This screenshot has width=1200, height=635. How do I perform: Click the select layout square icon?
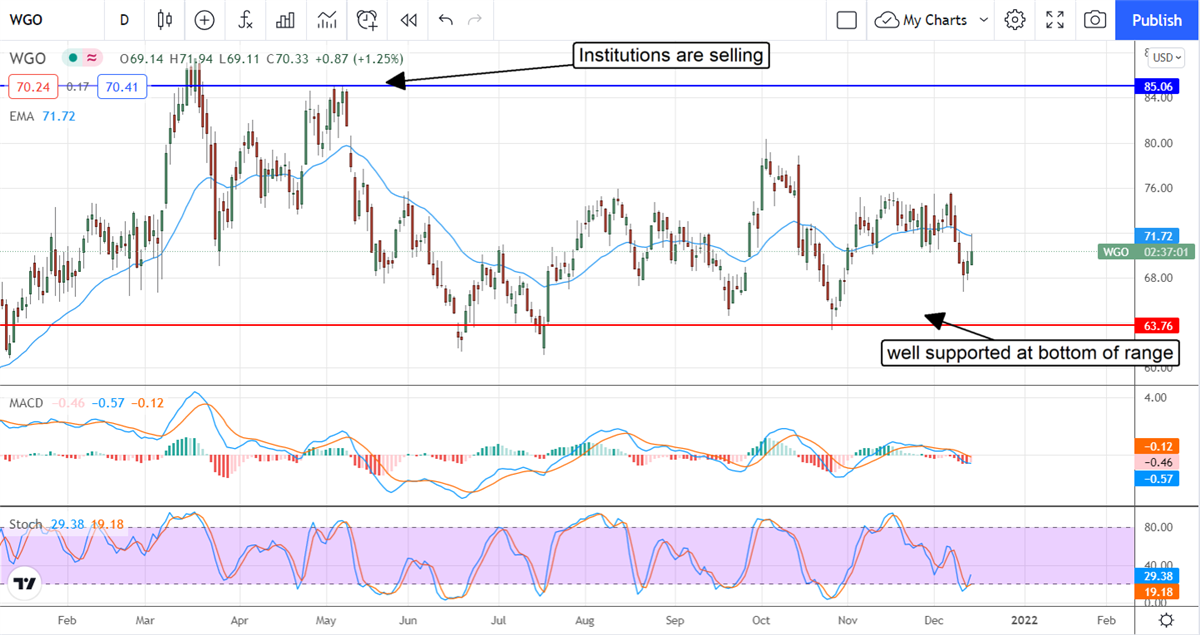(847, 20)
